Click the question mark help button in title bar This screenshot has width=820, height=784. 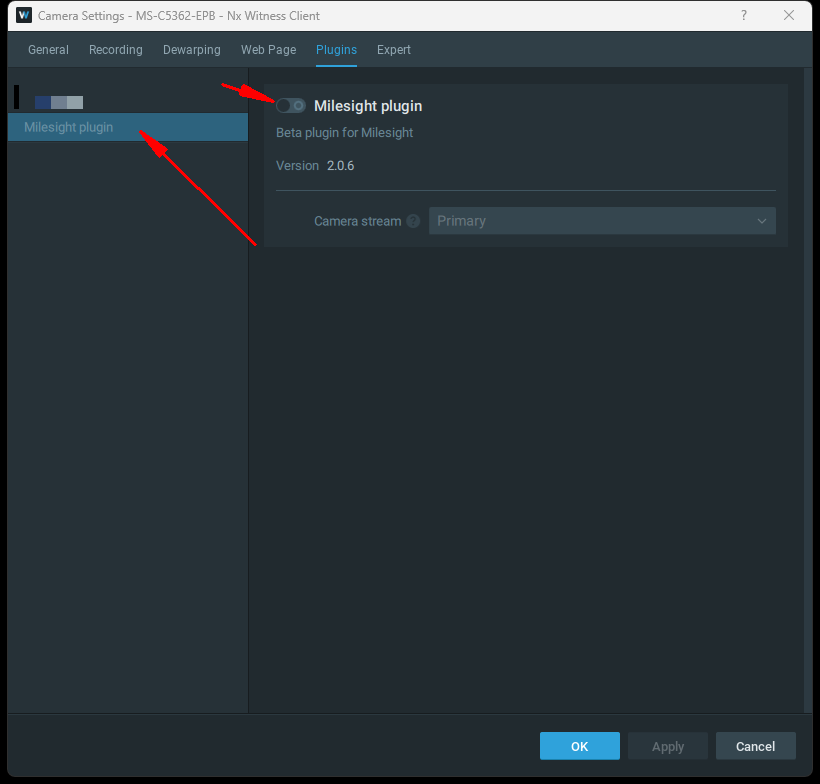(x=744, y=16)
